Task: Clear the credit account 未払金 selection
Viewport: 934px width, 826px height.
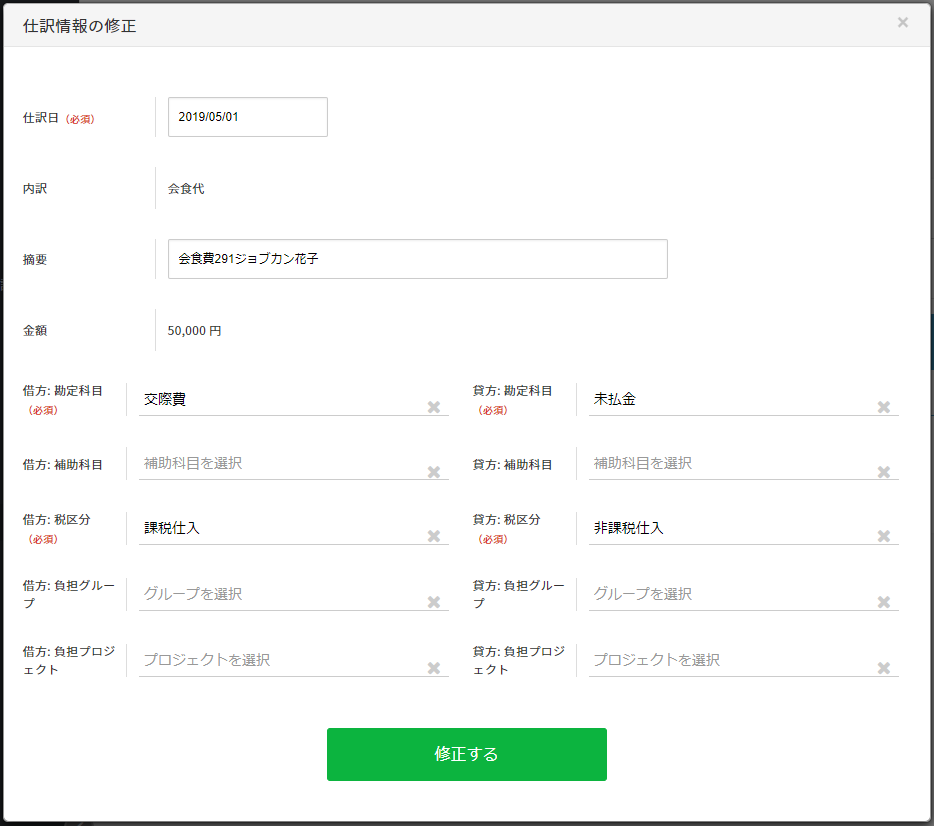Action: click(884, 407)
